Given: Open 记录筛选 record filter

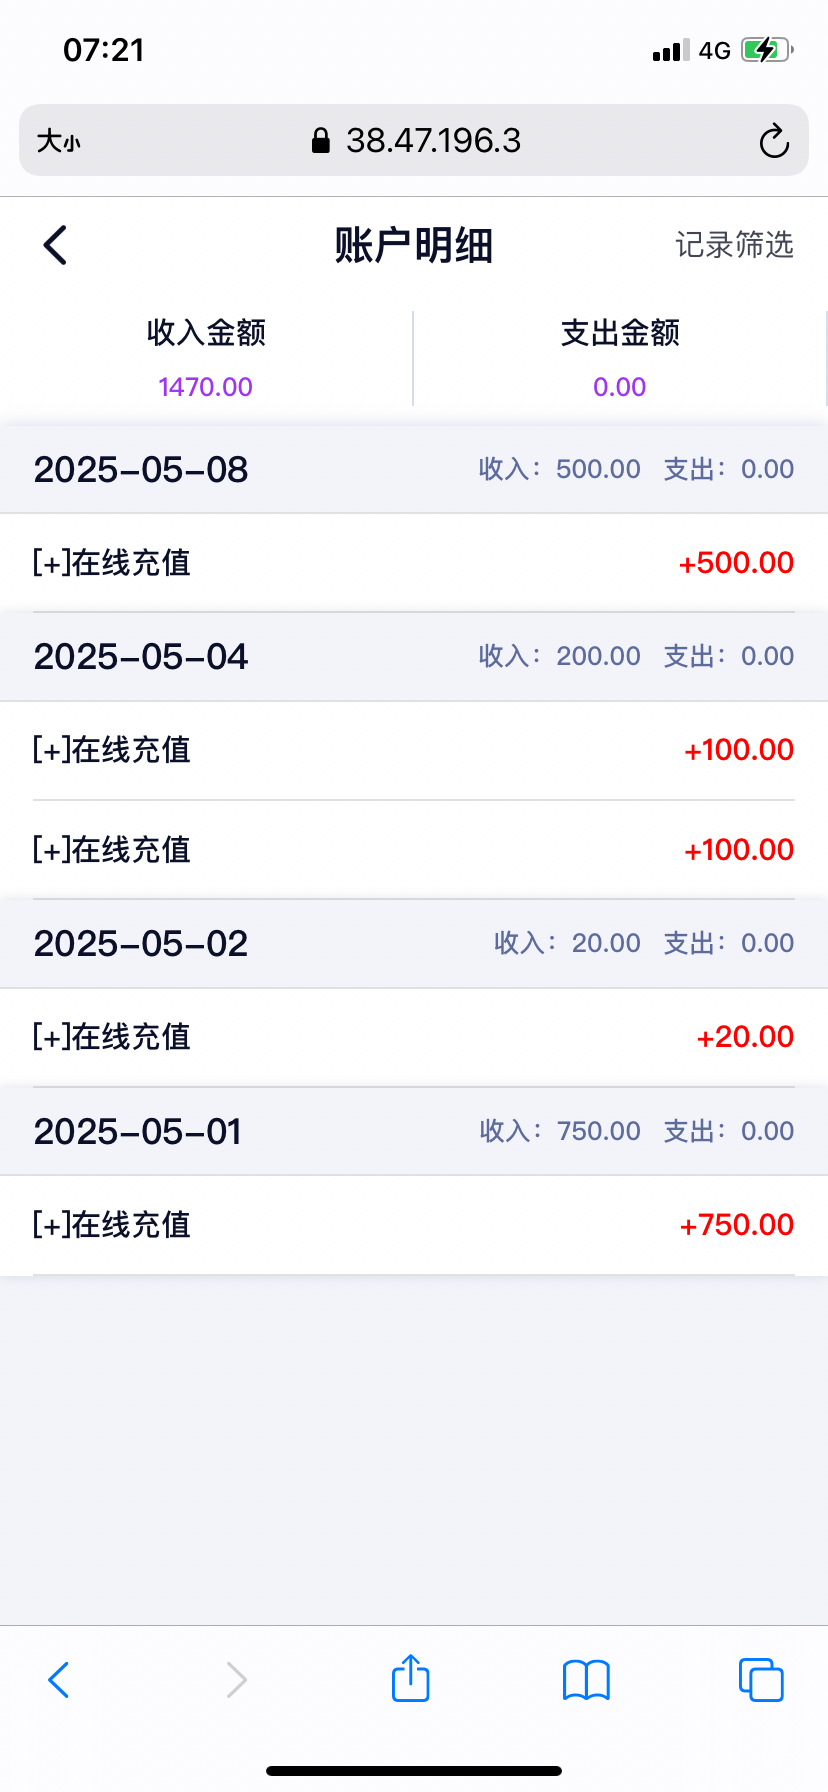Looking at the screenshot, I should tap(734, 245).
